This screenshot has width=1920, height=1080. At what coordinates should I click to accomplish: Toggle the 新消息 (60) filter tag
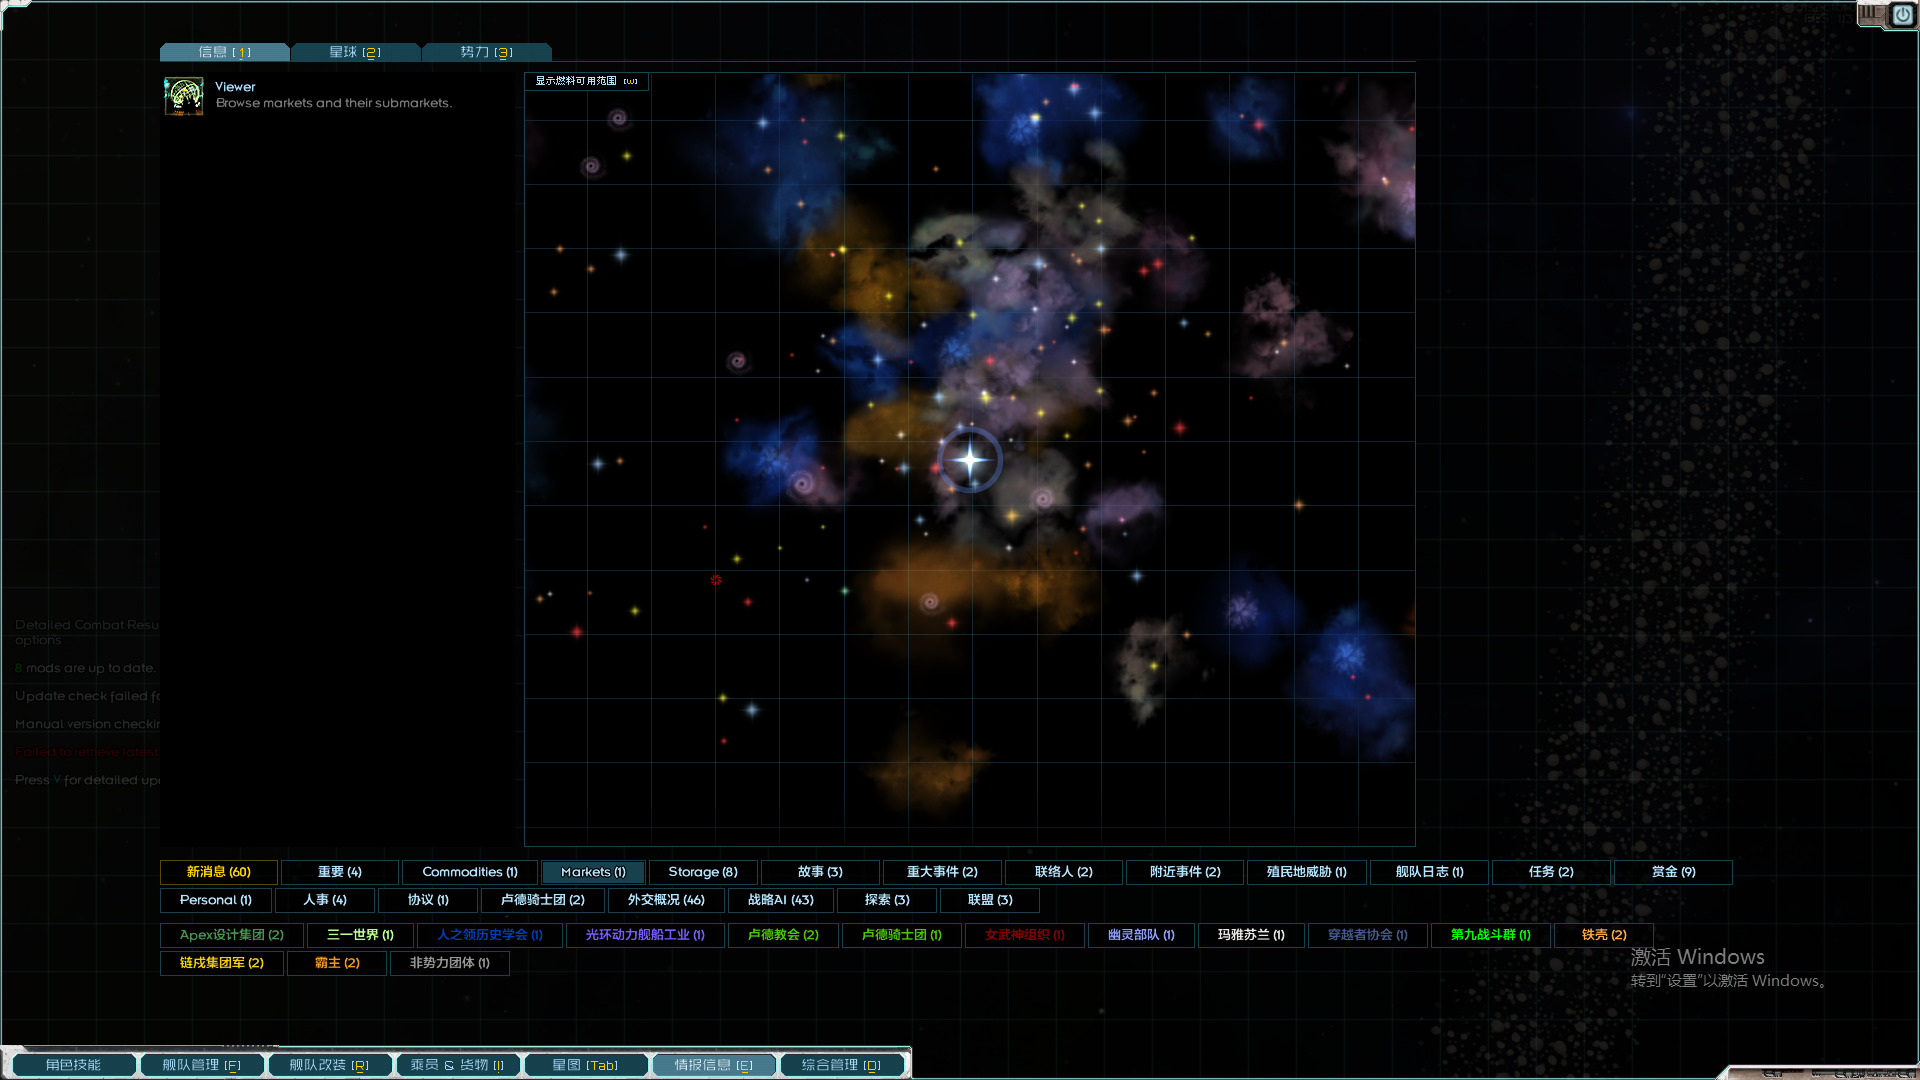point(218,872)
